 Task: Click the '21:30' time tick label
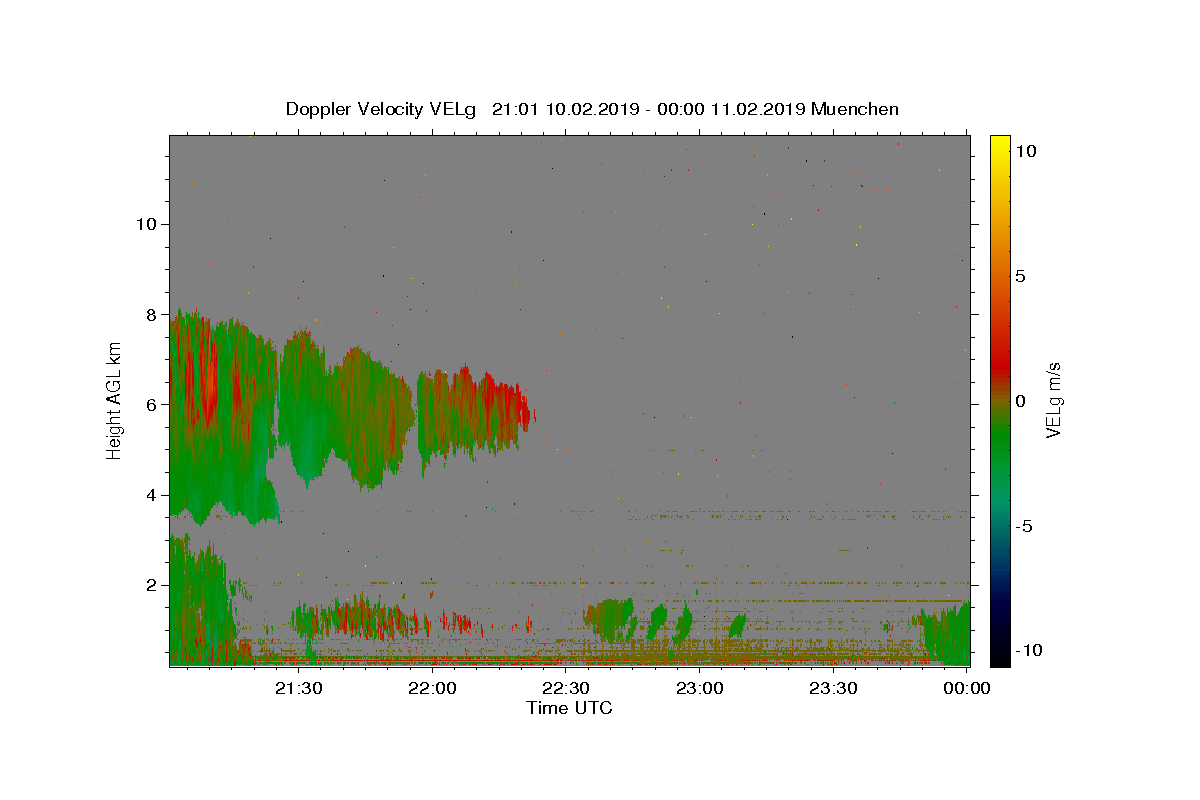coord(298,688)
